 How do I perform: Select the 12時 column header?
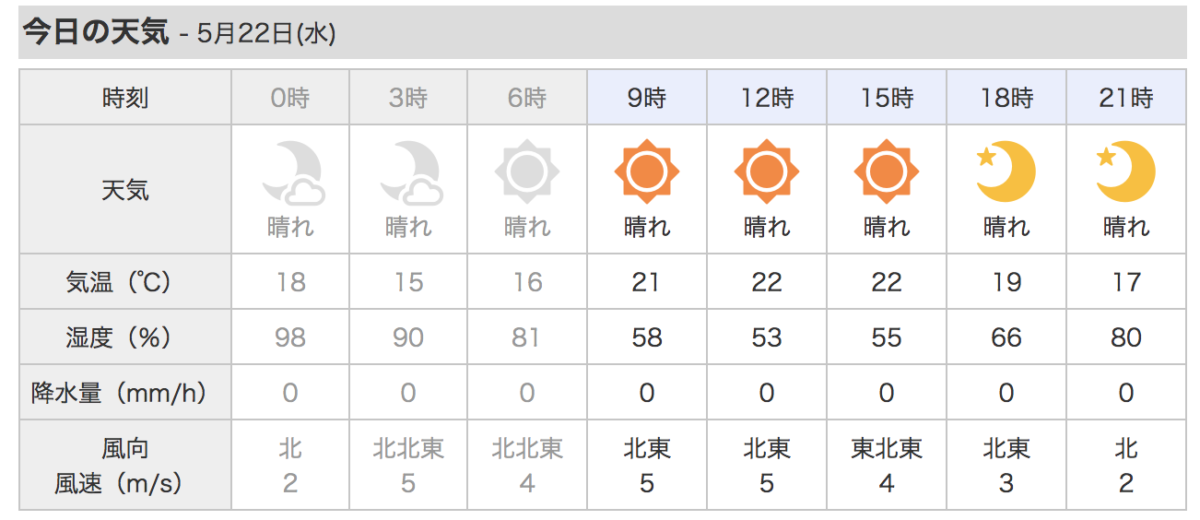click(x=766, y=98)
